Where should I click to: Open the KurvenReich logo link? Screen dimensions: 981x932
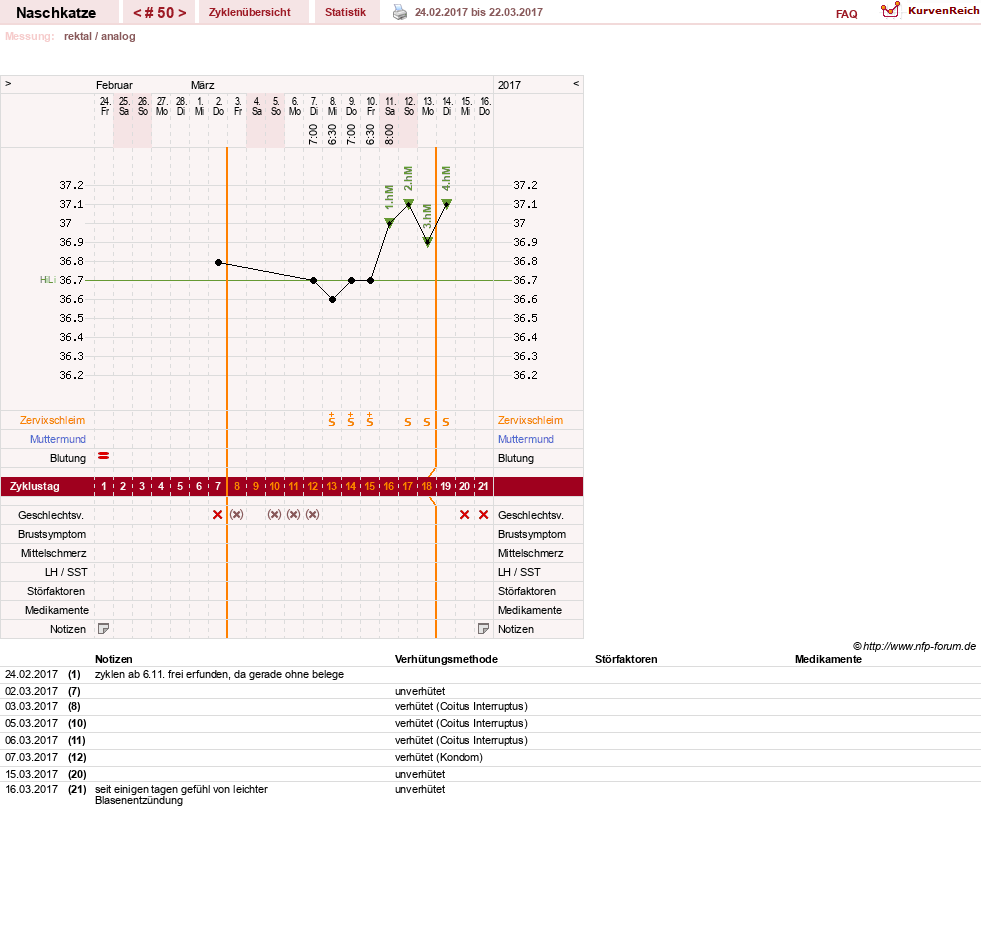click(x=929, y=11)
